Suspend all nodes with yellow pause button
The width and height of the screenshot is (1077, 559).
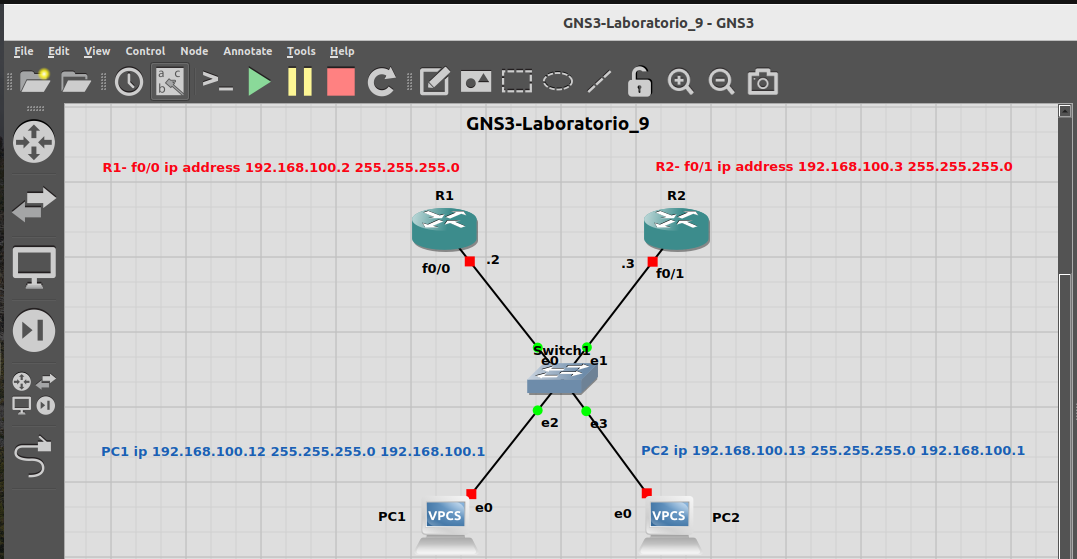tap(300, 82)
